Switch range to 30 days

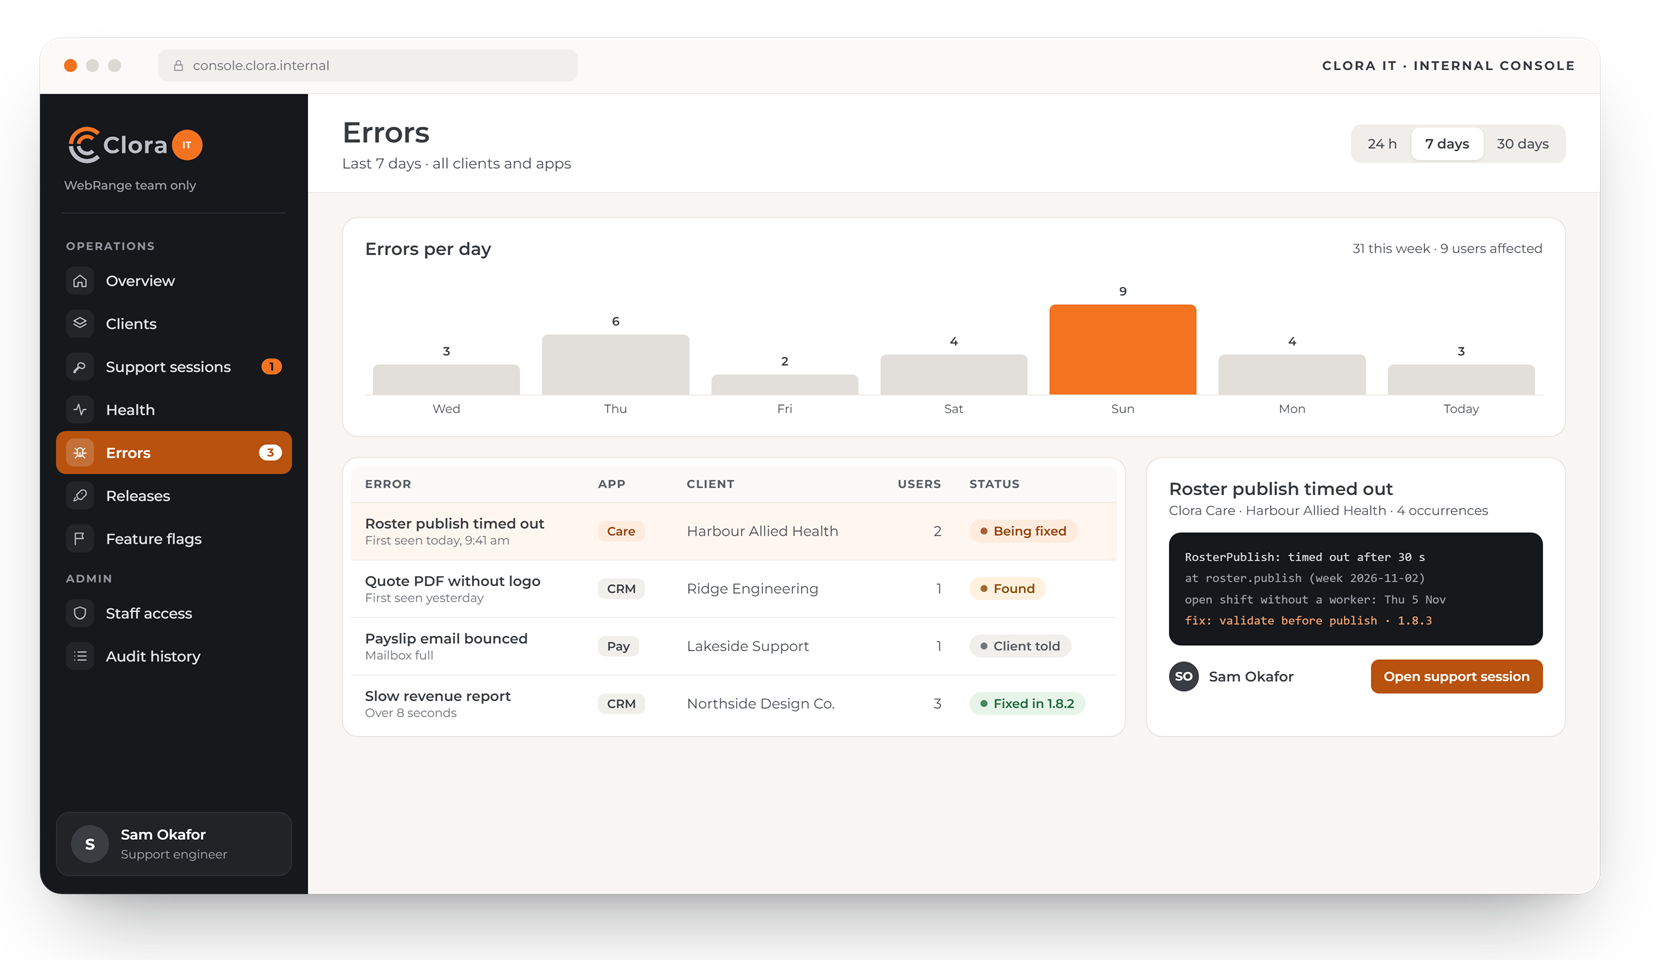pyautogui.click(x=1522, y=144)
